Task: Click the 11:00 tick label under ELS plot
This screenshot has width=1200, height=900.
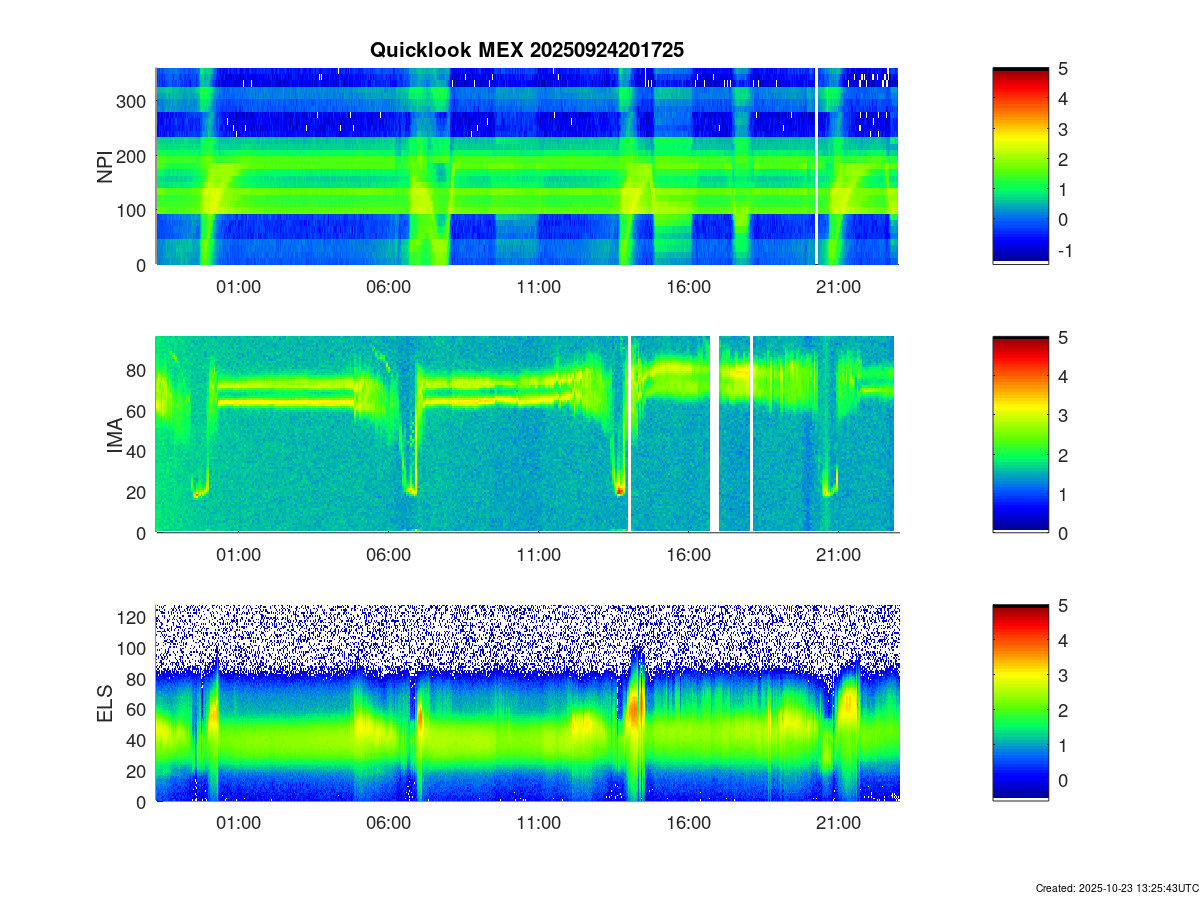Action: [538, 824]
